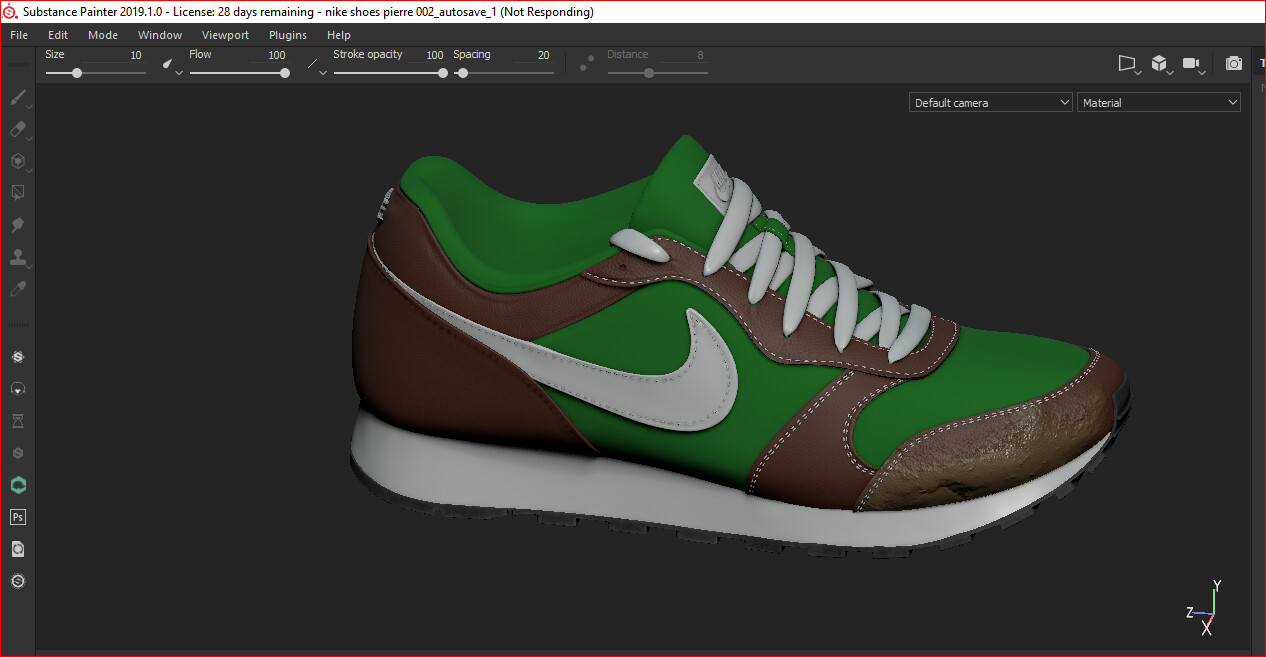Select the Projection tool cube icon

click(x=17, y=161)
